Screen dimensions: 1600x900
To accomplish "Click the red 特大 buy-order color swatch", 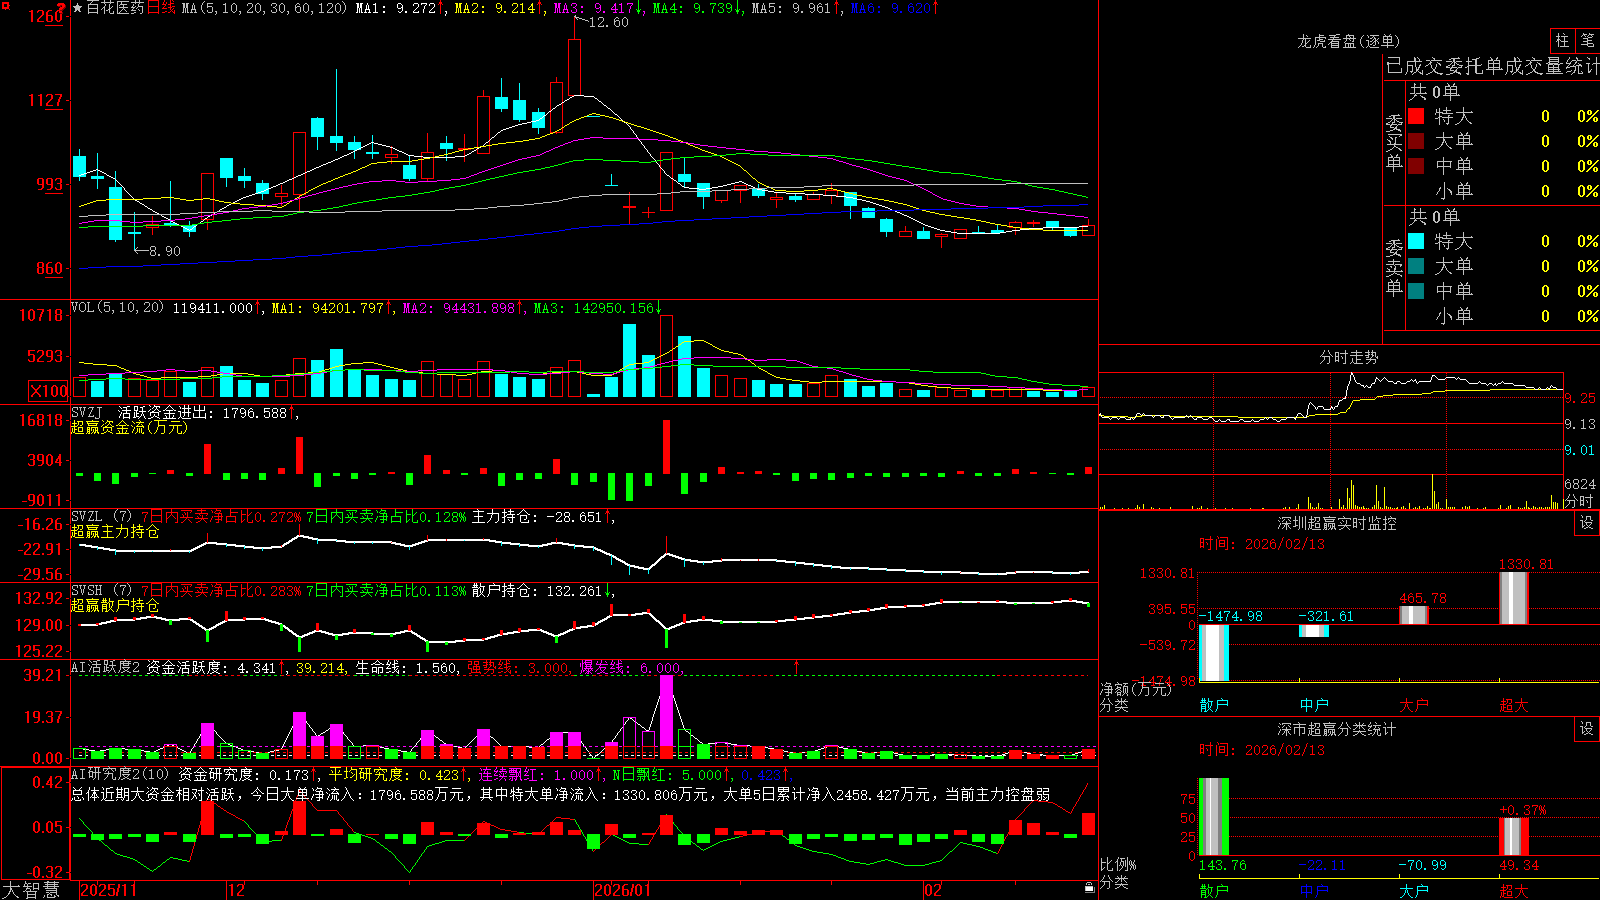I will 1416,116.
